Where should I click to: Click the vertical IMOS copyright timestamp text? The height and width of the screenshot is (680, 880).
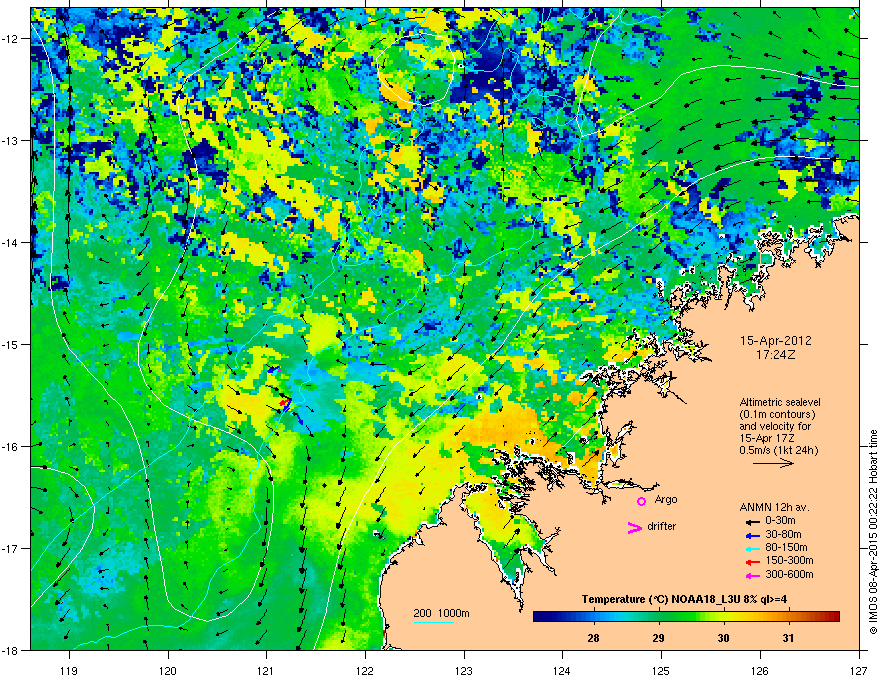(x=873, y=531)
